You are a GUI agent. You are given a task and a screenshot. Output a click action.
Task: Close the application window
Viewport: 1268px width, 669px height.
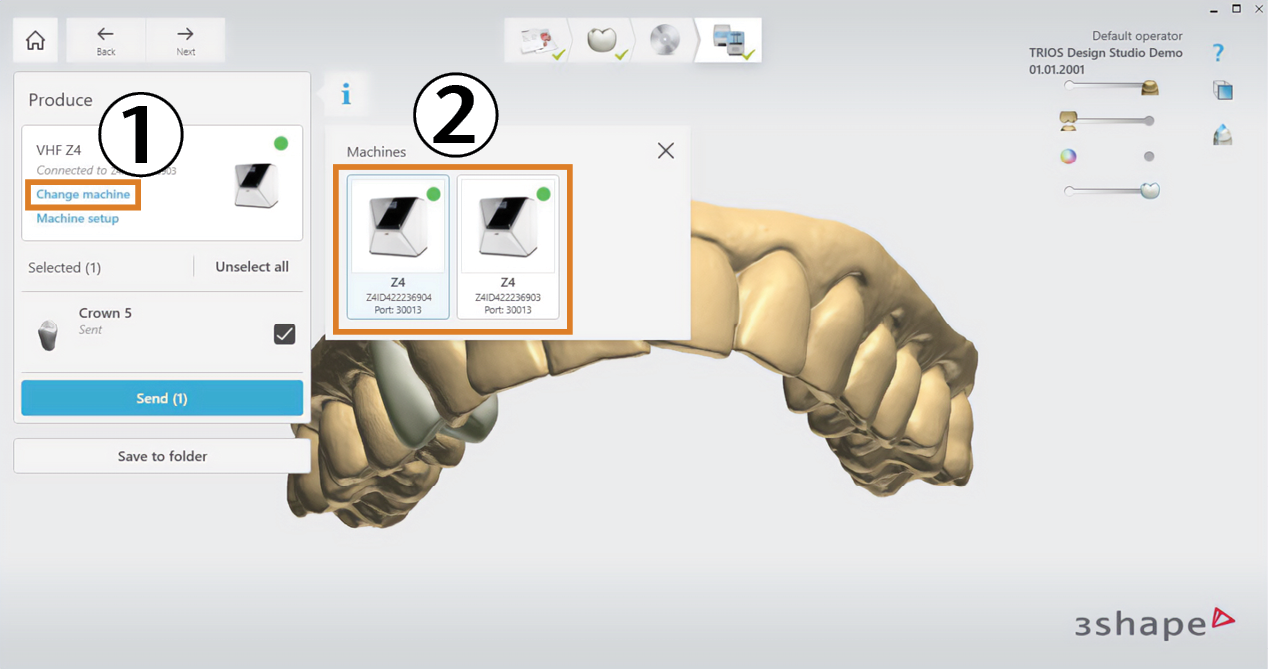tap(1258, 8)
